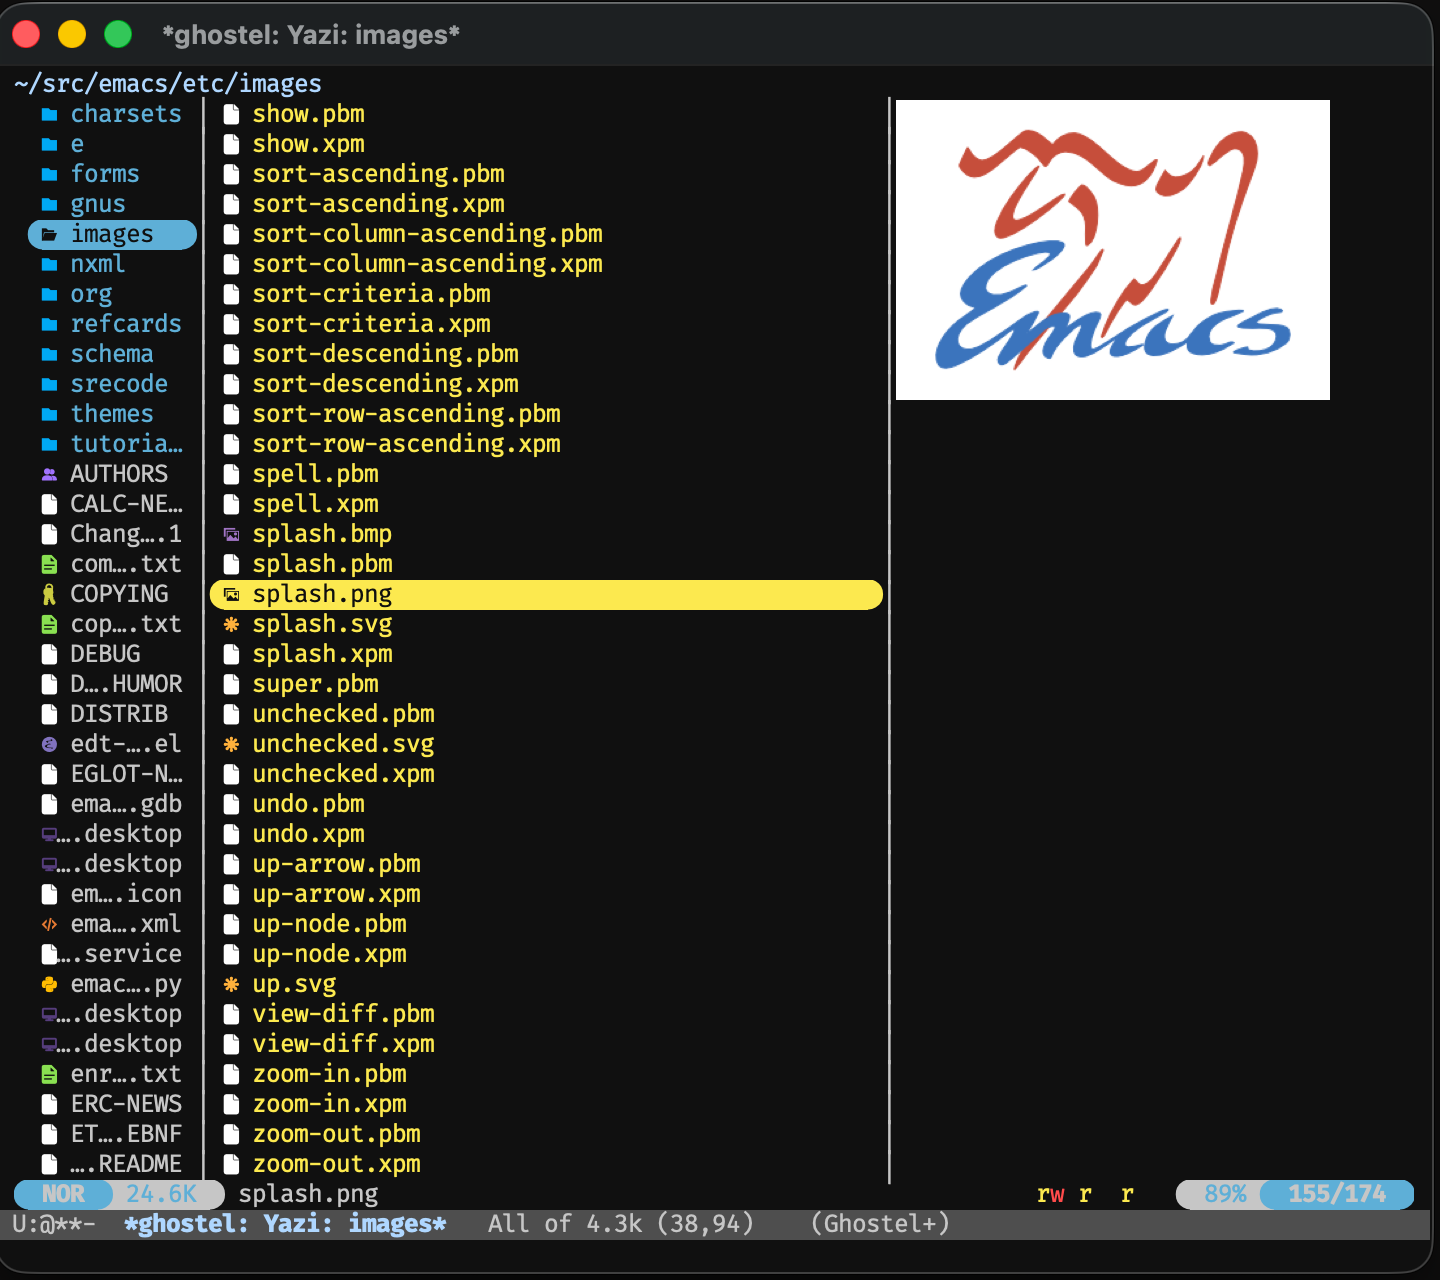Select up-node.xpm file
Image resolution: width=1440 pixels, height=1280 pixels.
[329, 954]
